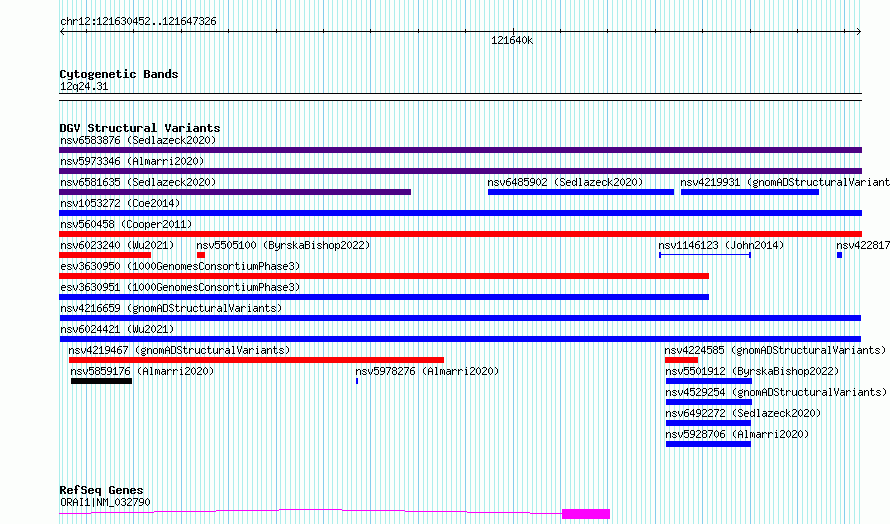
Task: Open the nsv6492272 (Sedlazeck2020) label
Action: click(743, 413)
